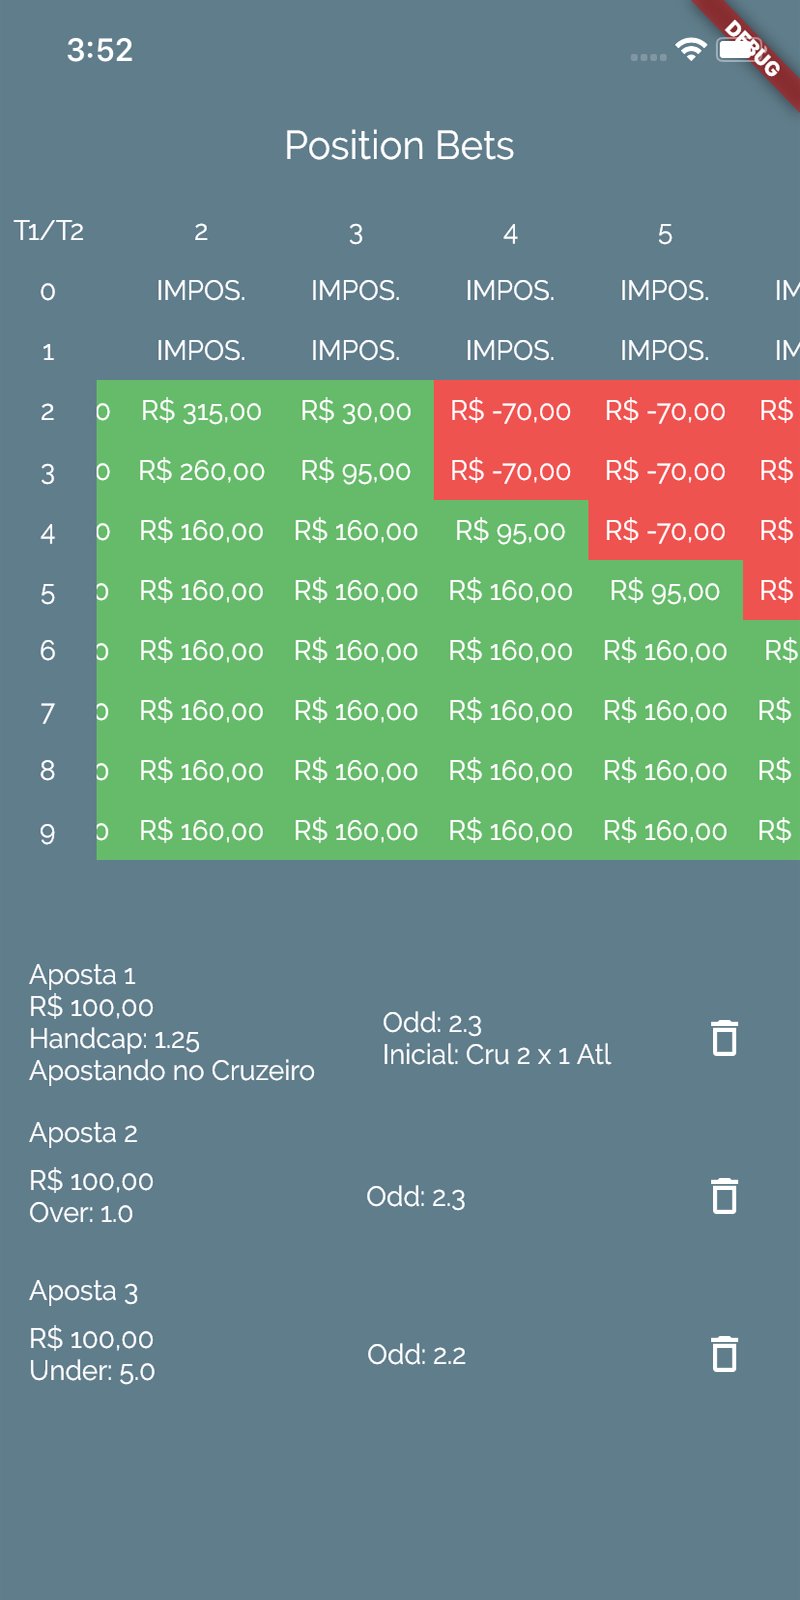Delete Aposta 2 with trash icon
Screen dimensions: 800x1600
pos(724,1196)
